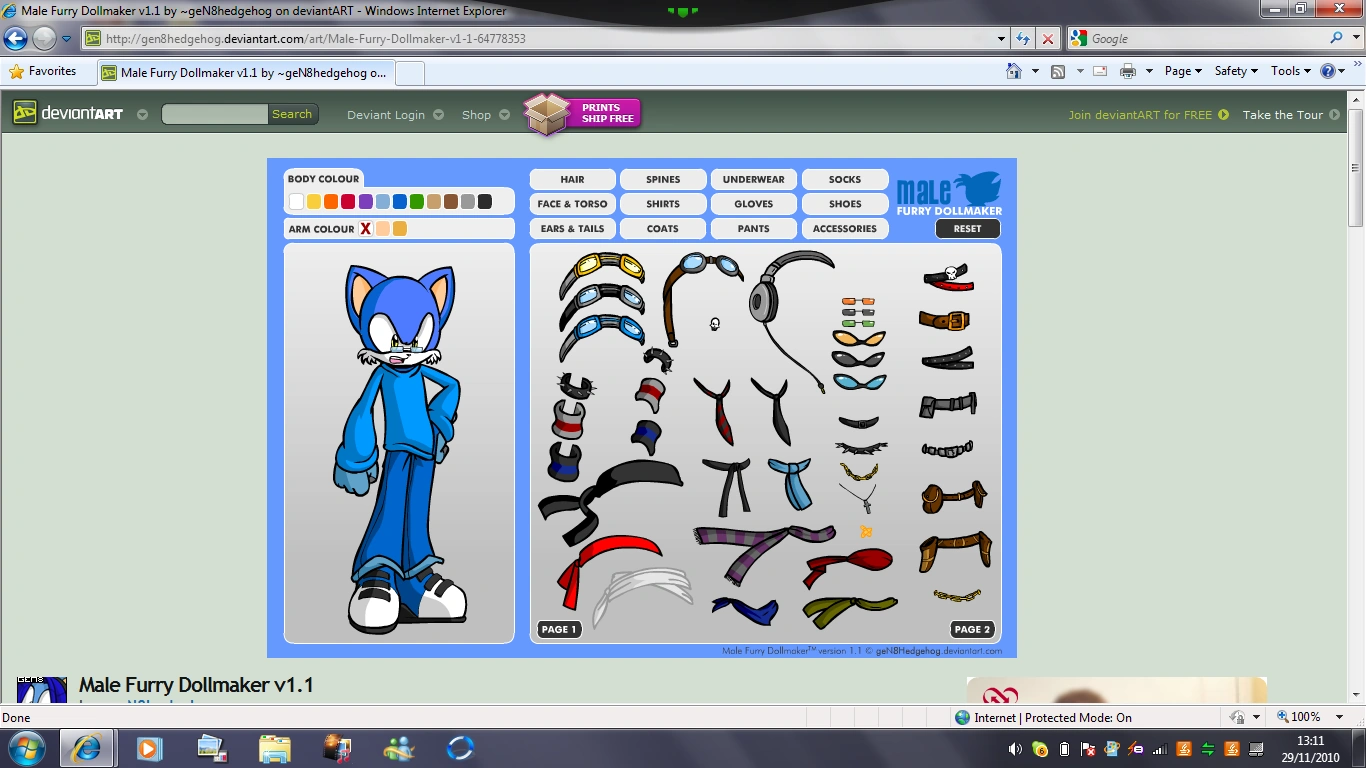1366x768 pixels.
Task: Open the HAIR category
Action: 572,179
